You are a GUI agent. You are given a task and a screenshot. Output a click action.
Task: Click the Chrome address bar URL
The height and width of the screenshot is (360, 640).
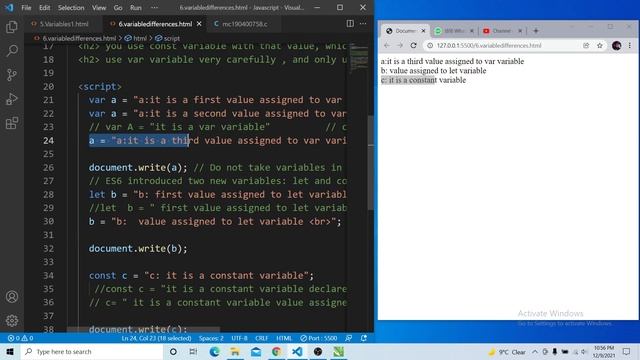coord(489,45)
